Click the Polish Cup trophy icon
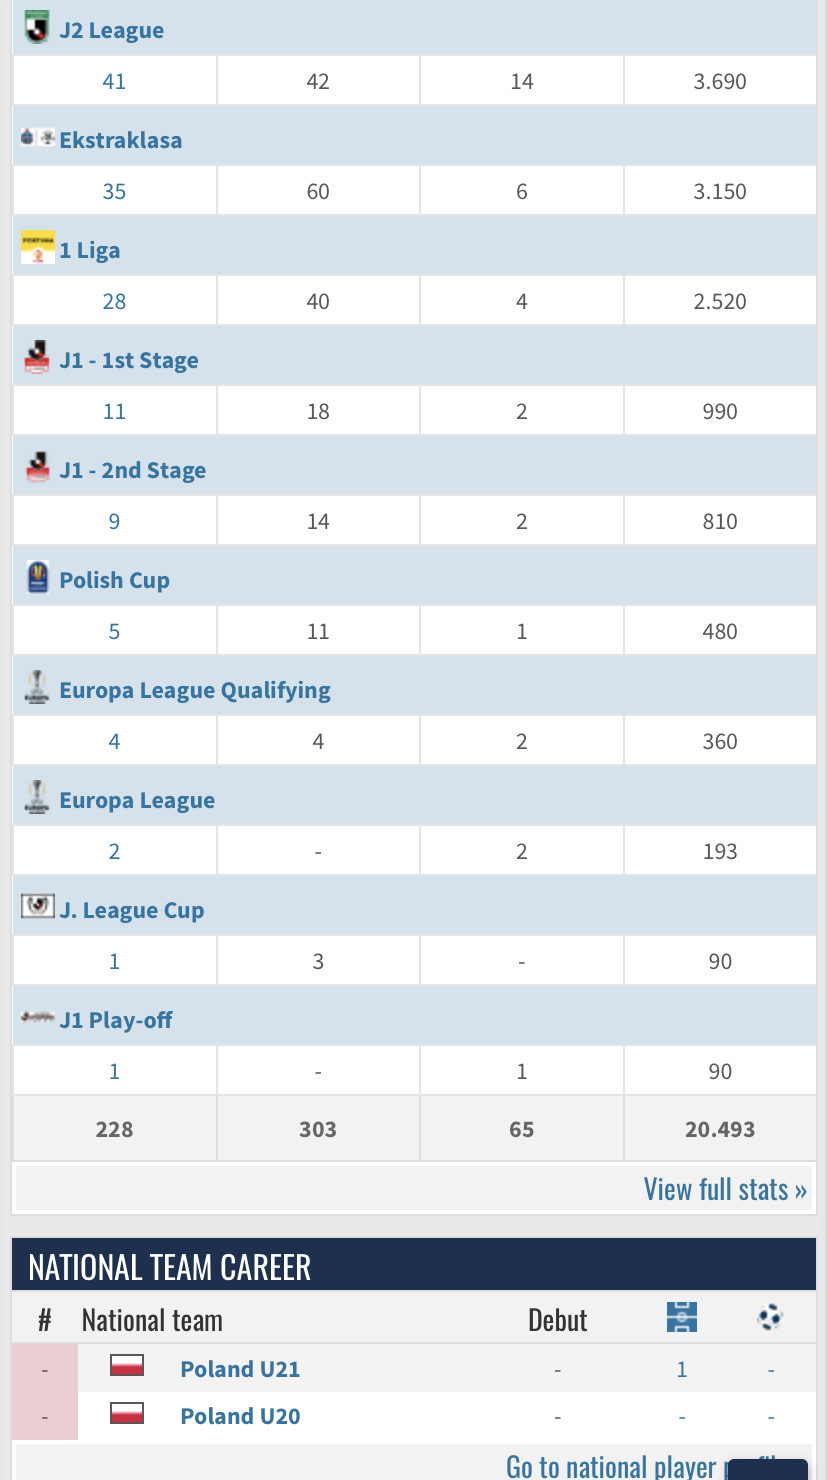 pyautogui.click(x=37, y=577)
